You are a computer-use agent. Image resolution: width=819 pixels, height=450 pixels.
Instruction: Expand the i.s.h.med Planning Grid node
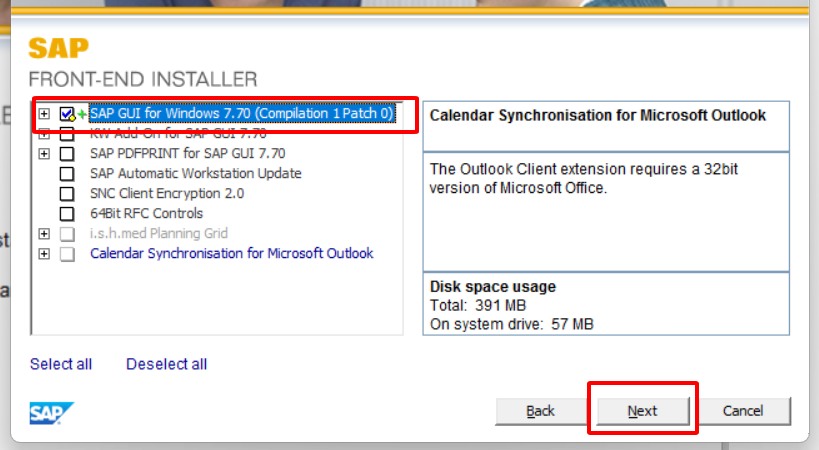coord(44,234)
